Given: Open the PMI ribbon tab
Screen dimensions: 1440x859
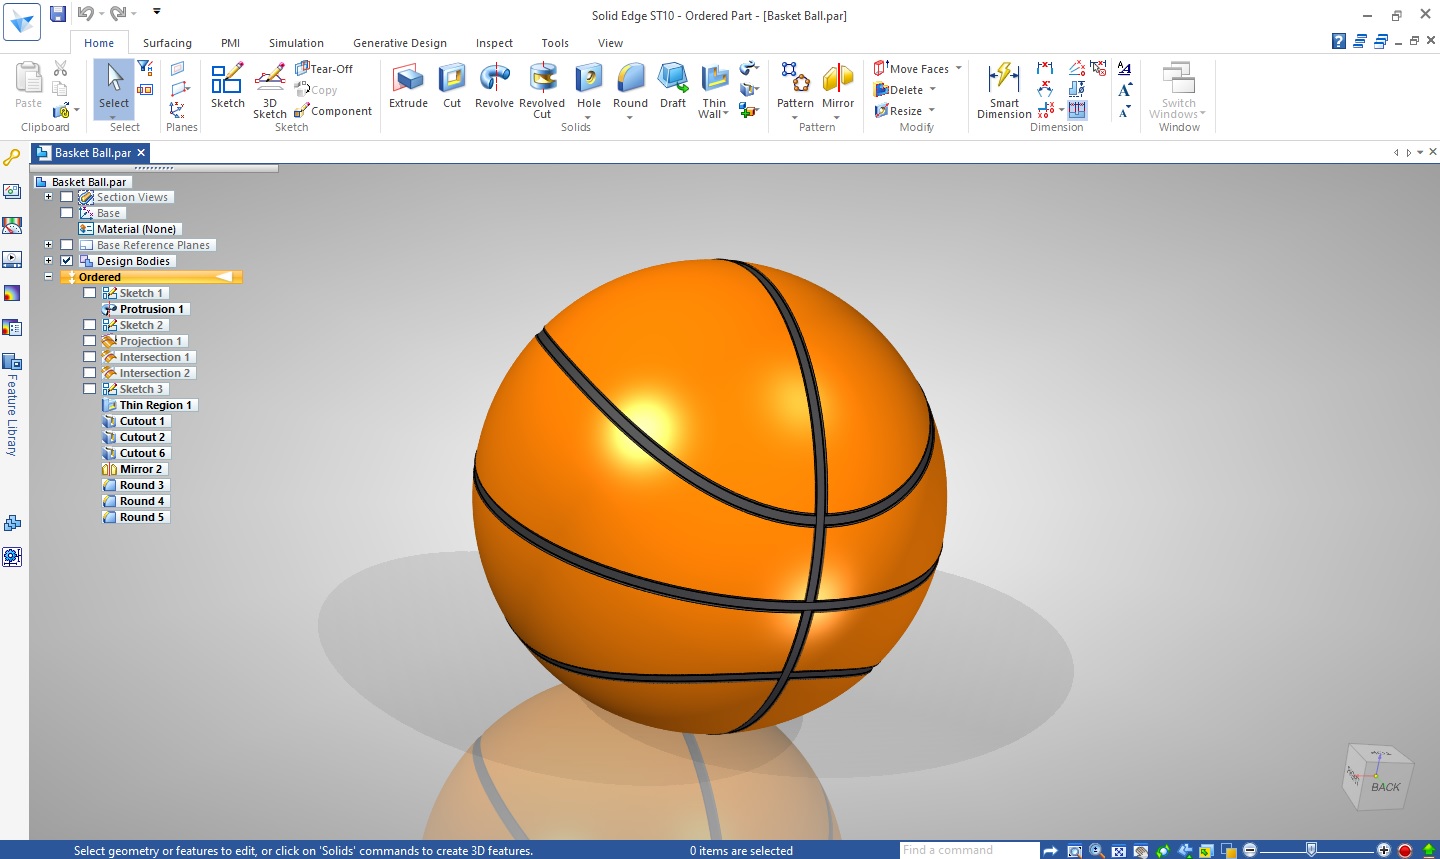Looking at the screenshot, I should [x=230, y=43].
